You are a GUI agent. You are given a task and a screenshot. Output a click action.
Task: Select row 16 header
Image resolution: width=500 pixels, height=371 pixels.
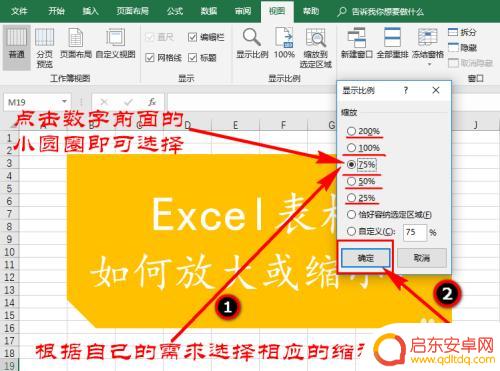[x=9, y=328]
